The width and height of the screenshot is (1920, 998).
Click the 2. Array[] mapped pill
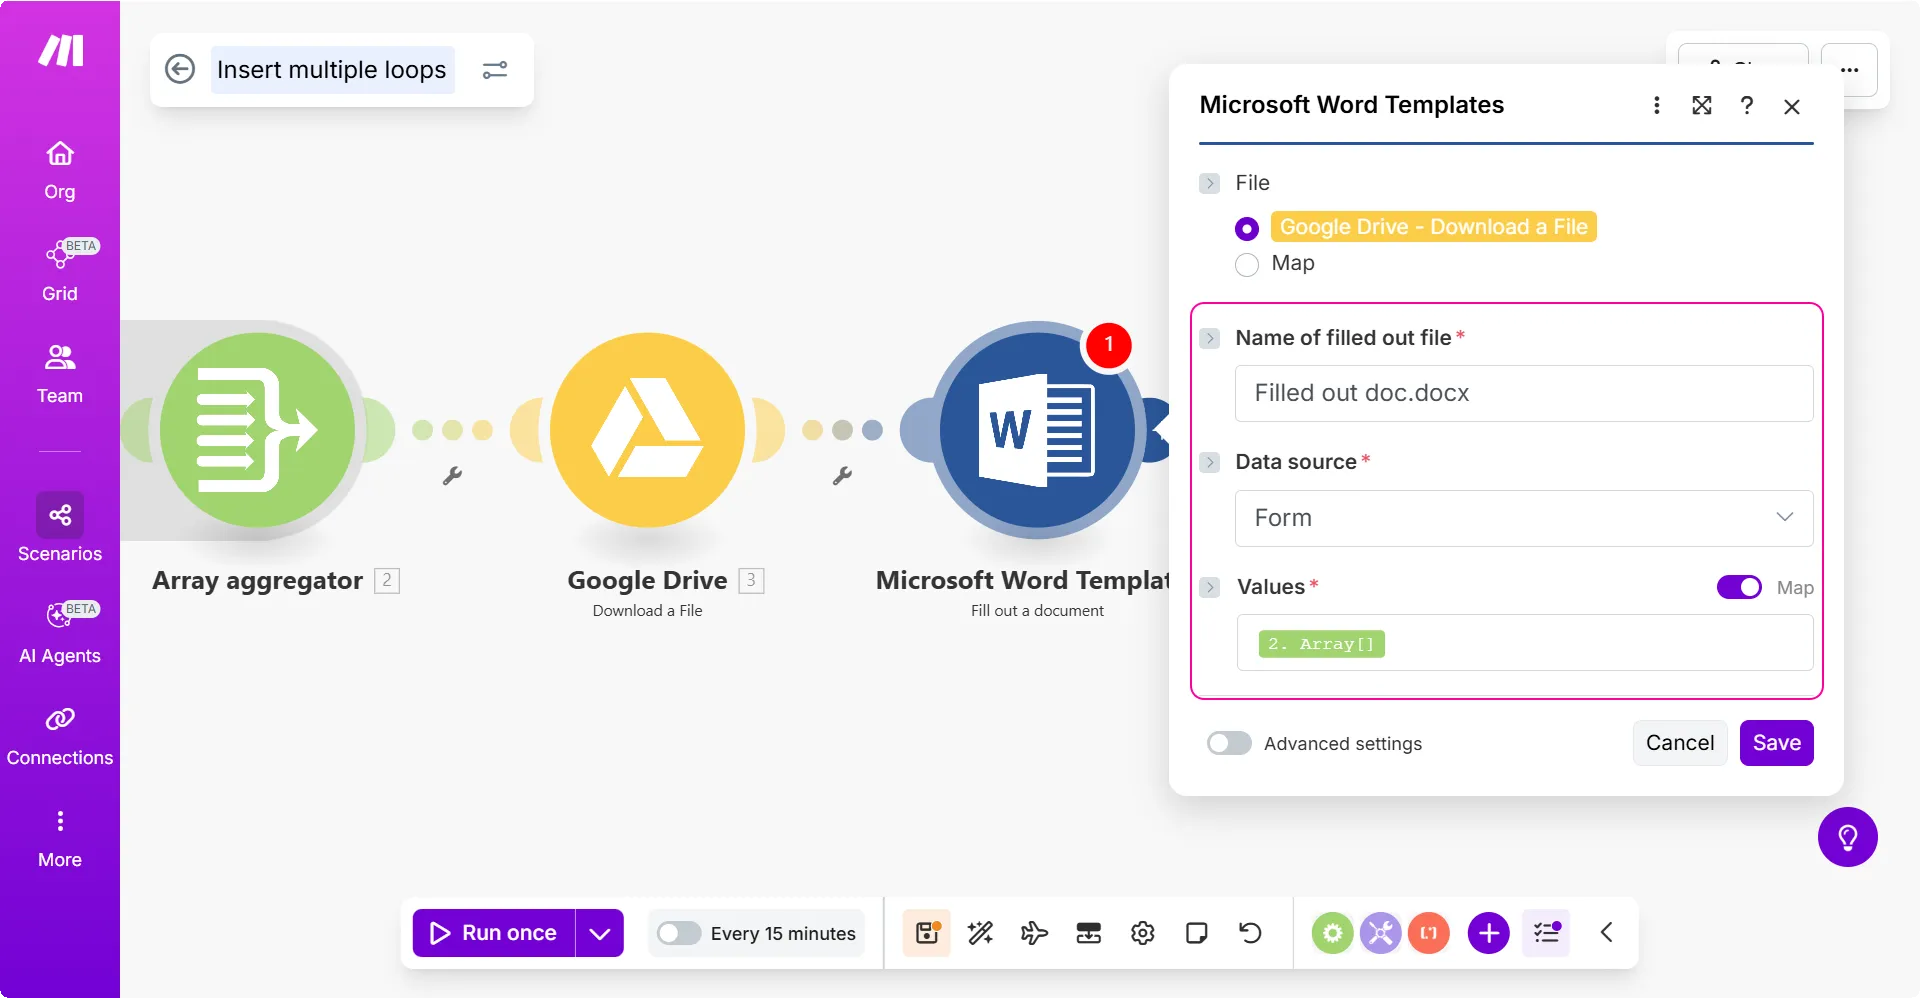(1321, 644)
